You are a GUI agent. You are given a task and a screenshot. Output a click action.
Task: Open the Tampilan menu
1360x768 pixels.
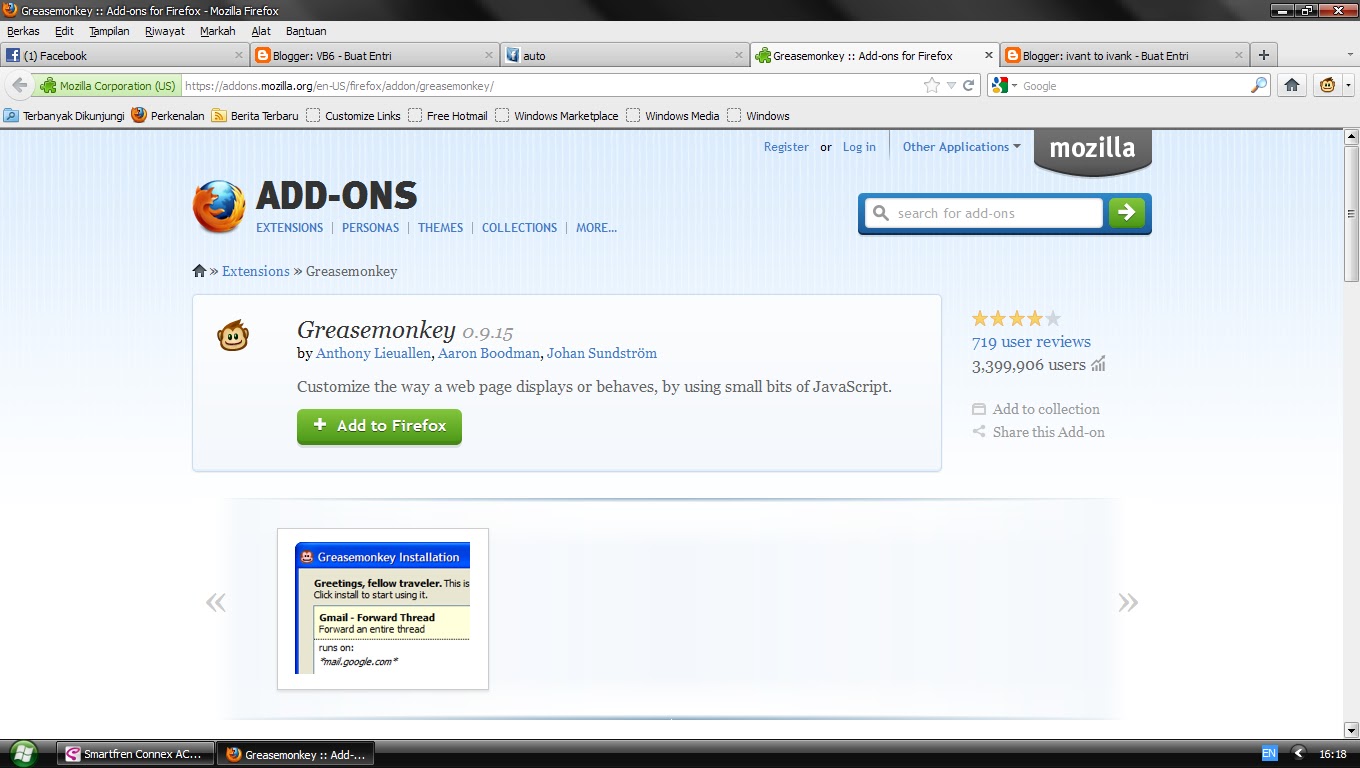pos(109,31)
